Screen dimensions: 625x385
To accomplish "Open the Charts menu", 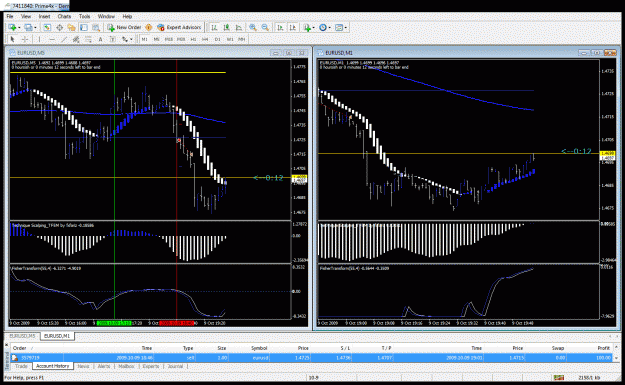I will point(64,16).
